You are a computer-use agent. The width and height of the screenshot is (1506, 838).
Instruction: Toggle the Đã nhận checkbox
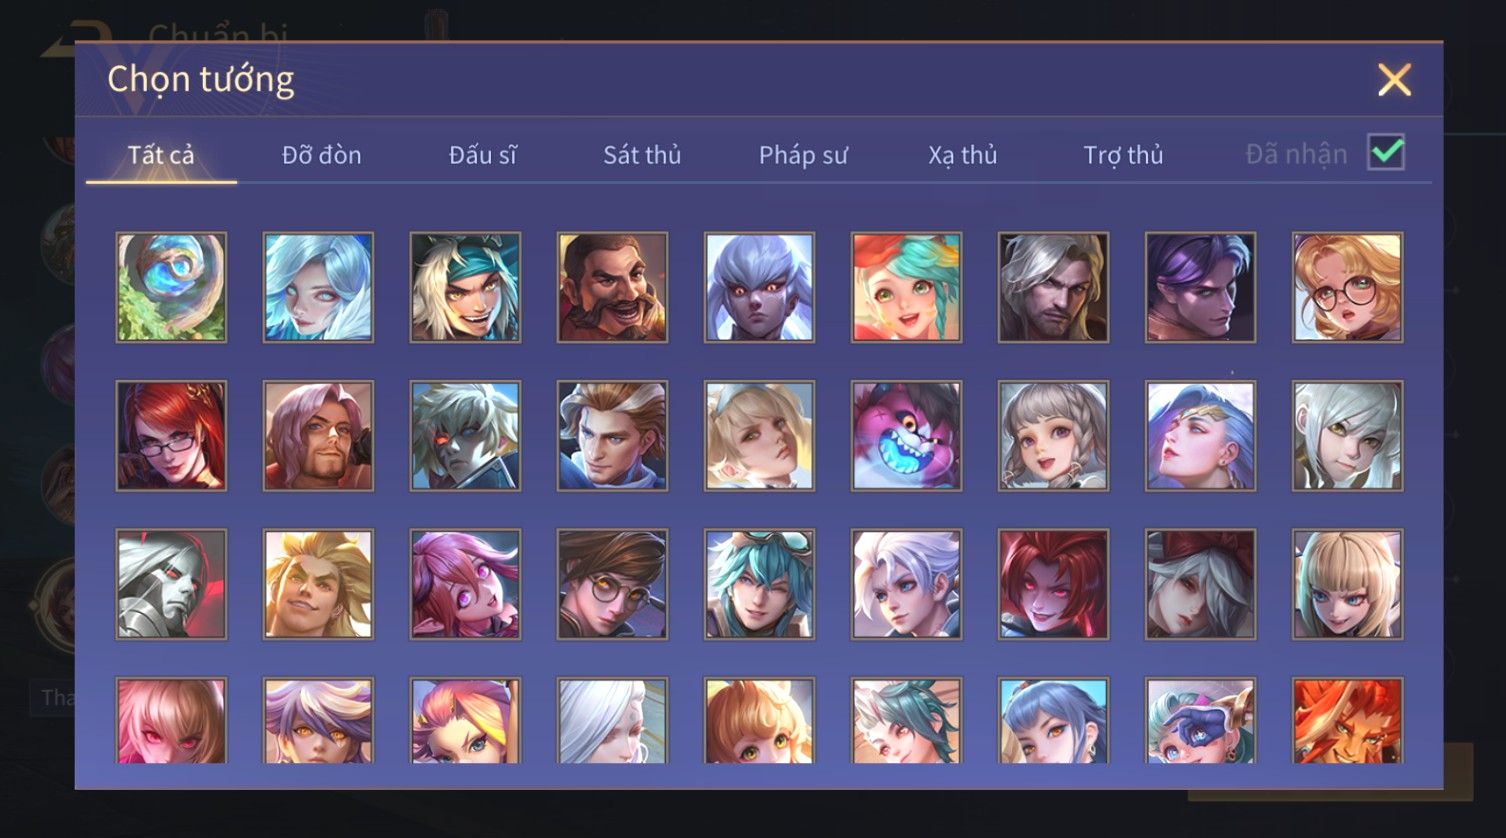[1386, 153]
